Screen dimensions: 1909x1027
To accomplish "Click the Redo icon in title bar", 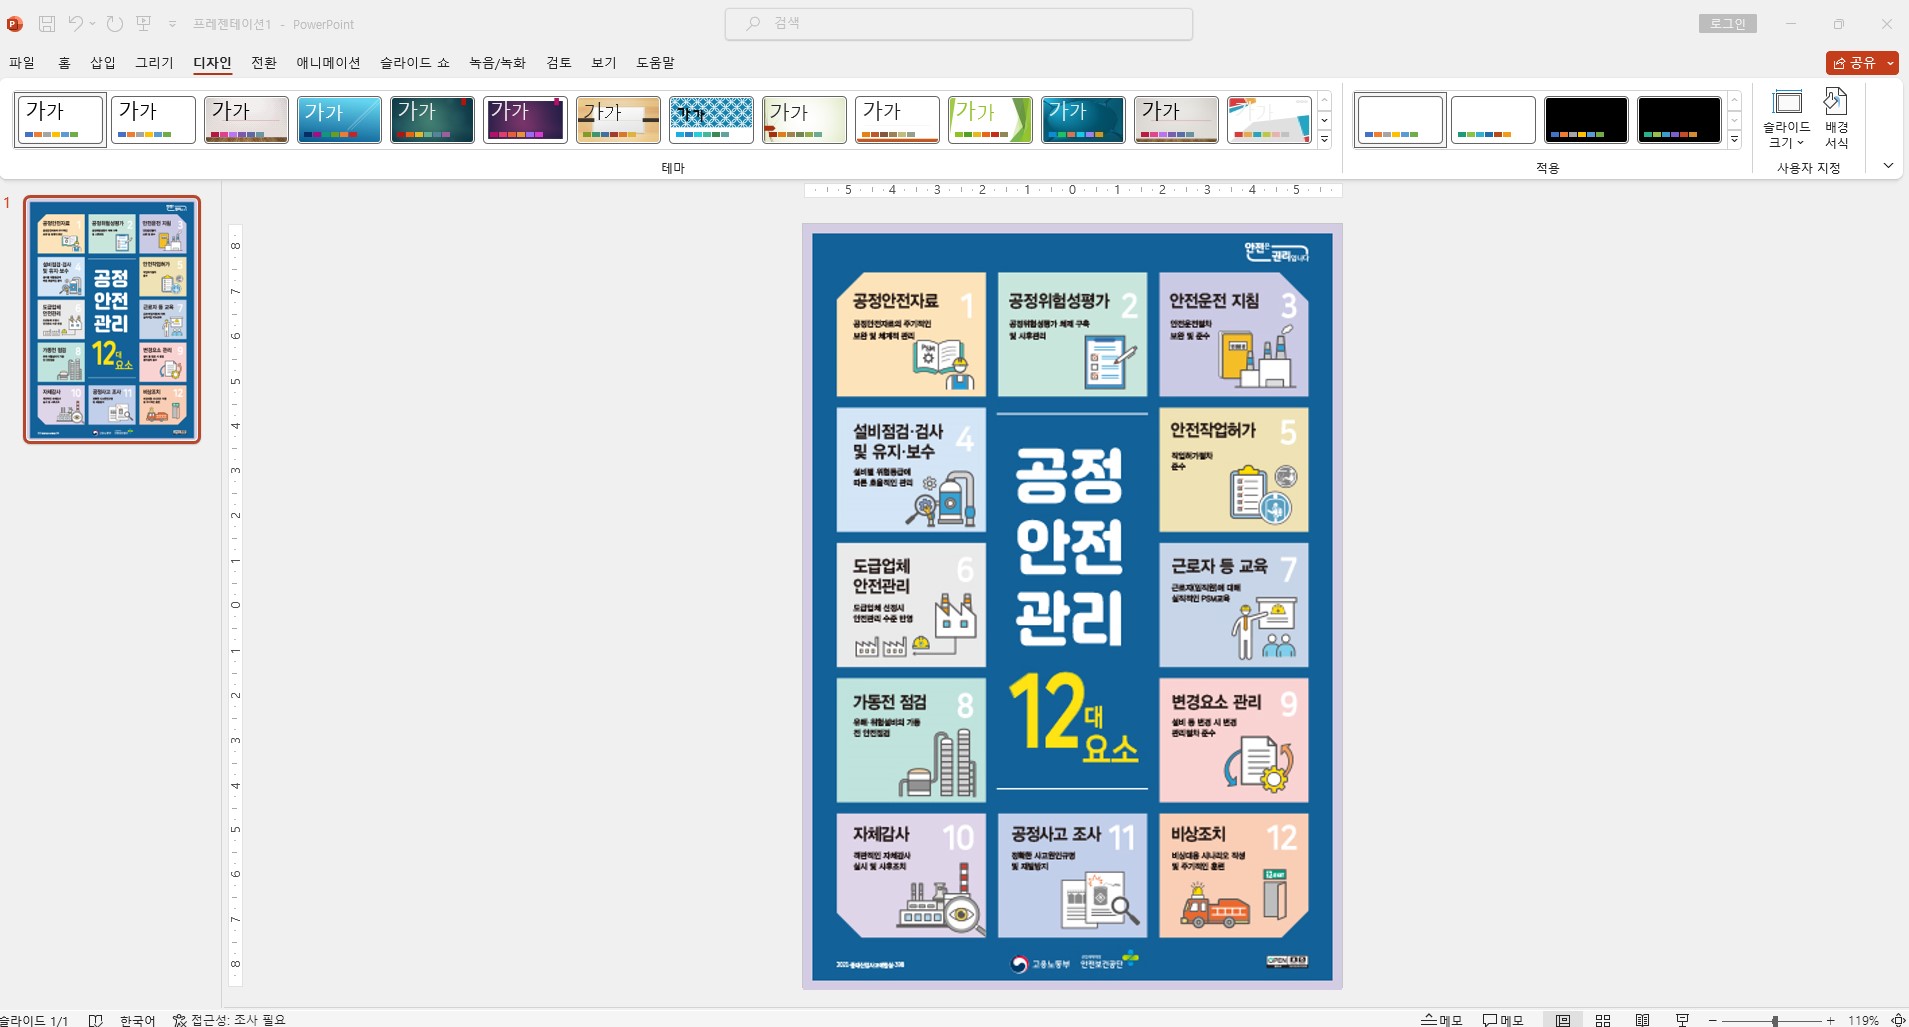I will click(114, 23).
